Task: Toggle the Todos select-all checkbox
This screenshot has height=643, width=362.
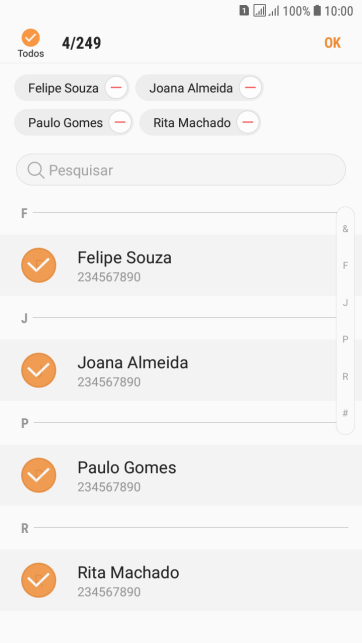Action: click(31, 38)
